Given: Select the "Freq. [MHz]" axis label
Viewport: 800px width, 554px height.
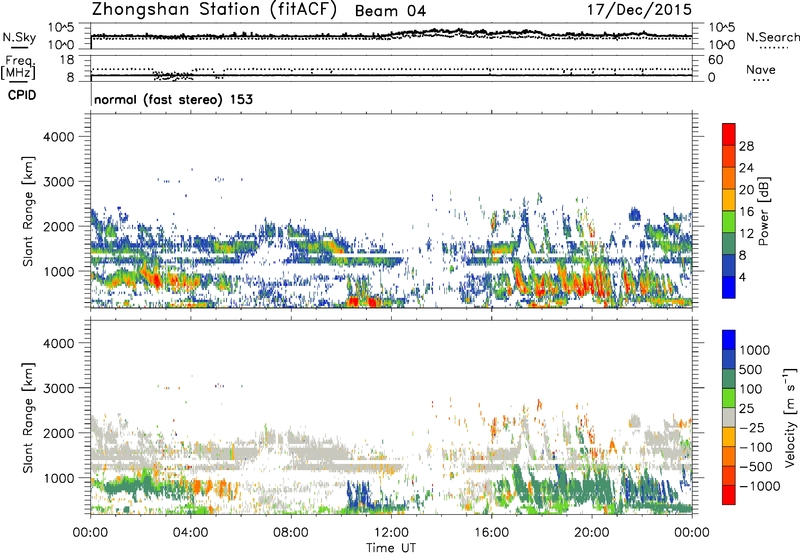Looking at the screenshot, I should (x=18, y=68).
